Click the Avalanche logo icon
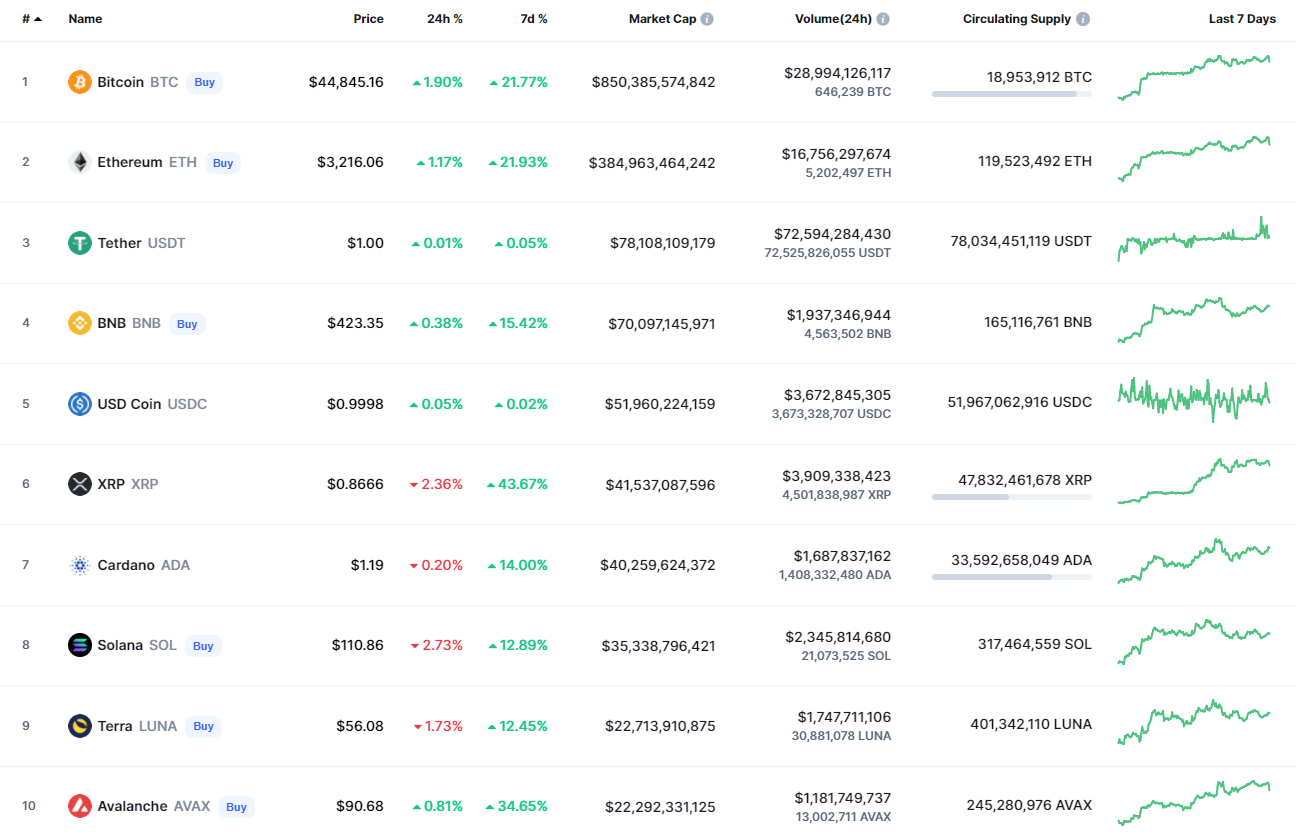The height and width of the screenshot is (836, 1296). coord(80,806)
